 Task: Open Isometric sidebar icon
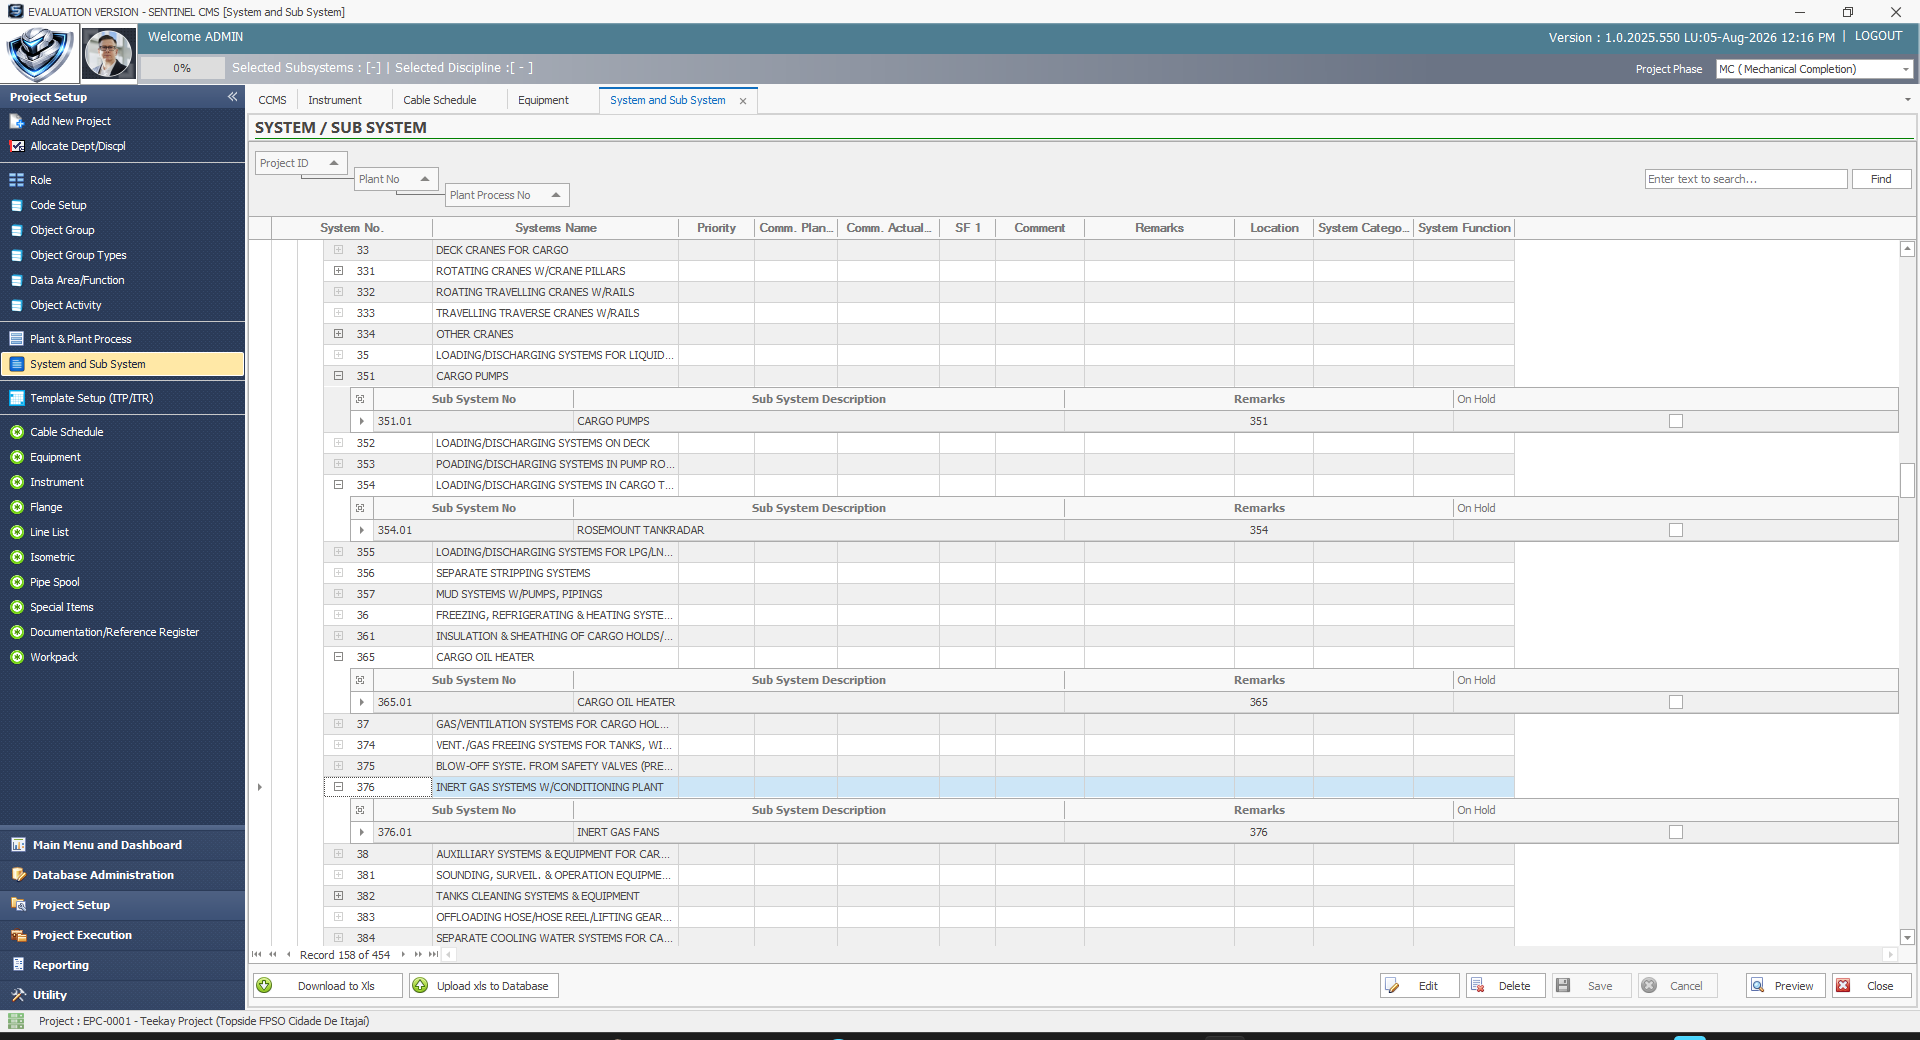[x=17, y=557]
